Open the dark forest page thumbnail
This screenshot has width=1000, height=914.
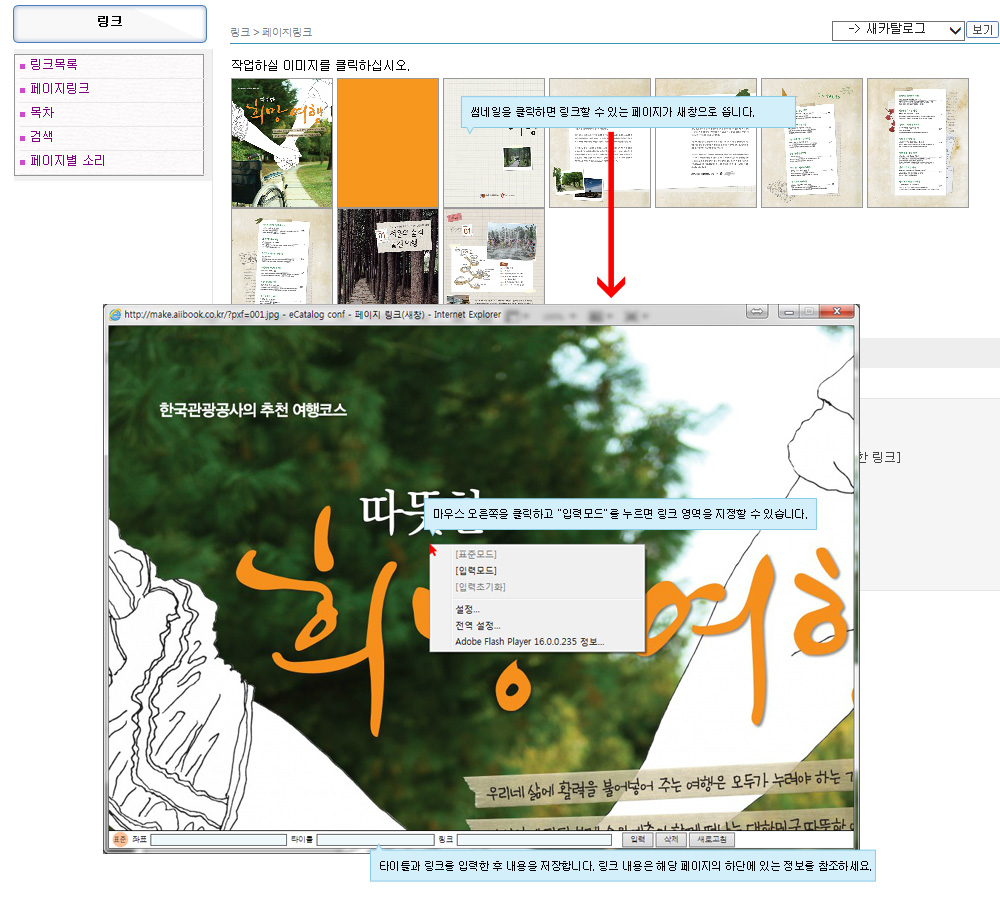[x=388, y=256]
